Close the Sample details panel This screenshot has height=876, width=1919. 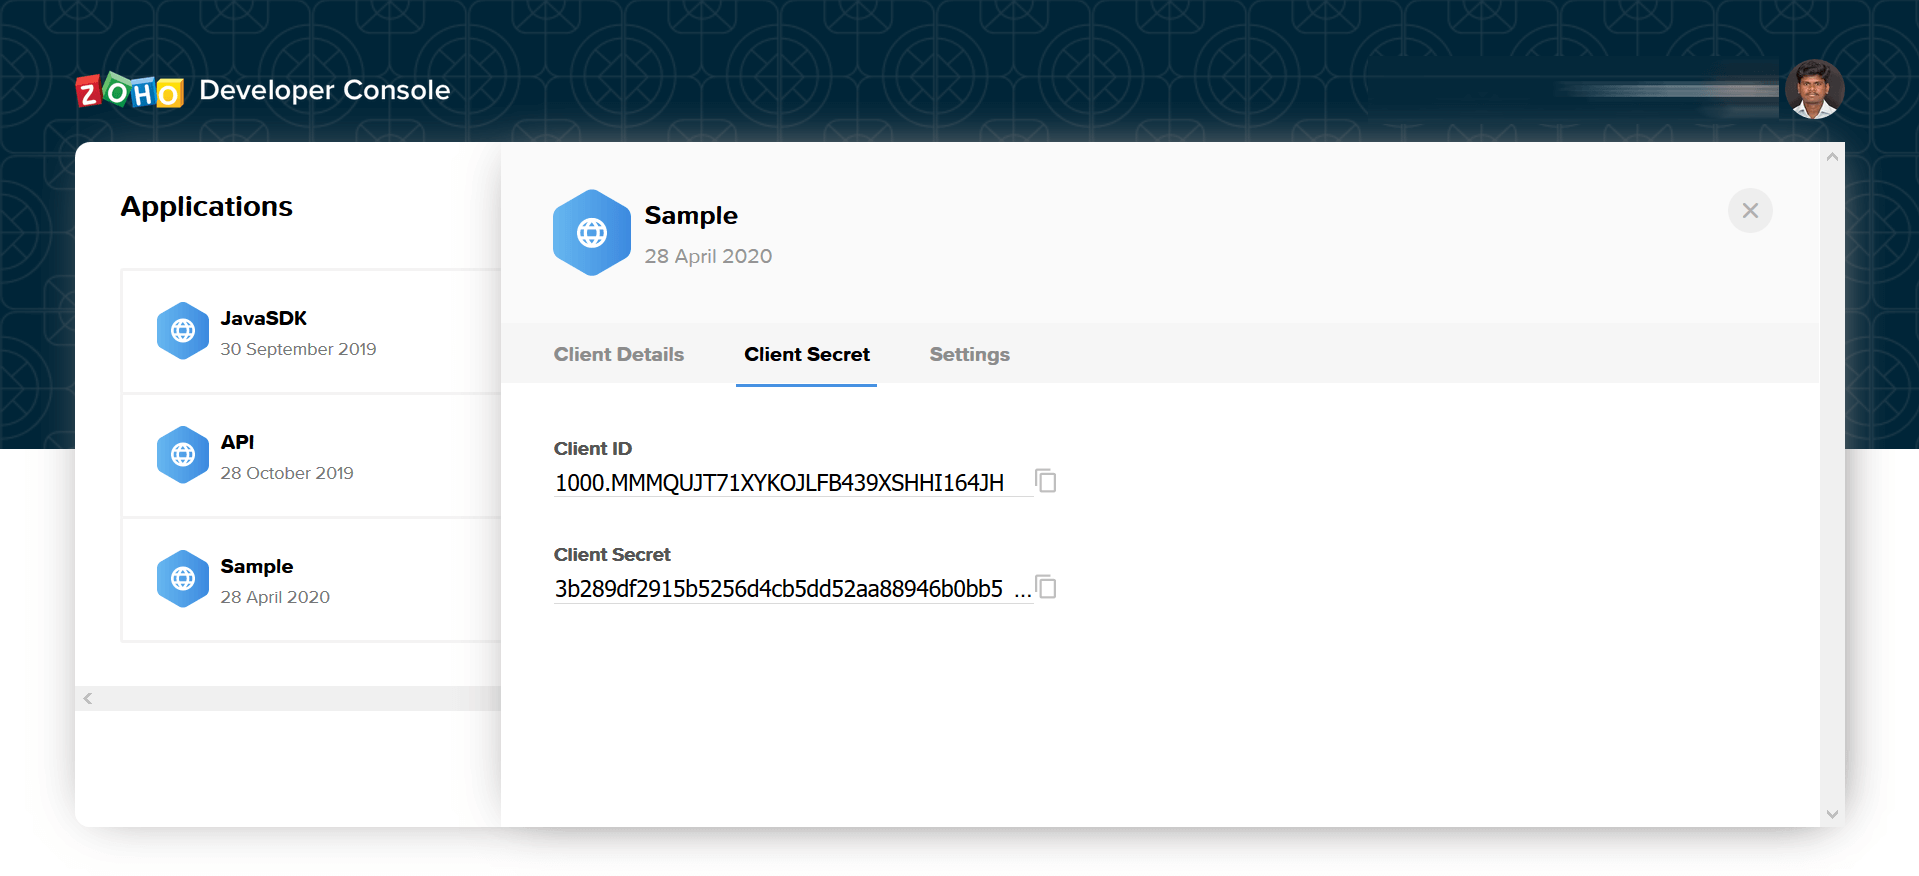coord(1750,211)
